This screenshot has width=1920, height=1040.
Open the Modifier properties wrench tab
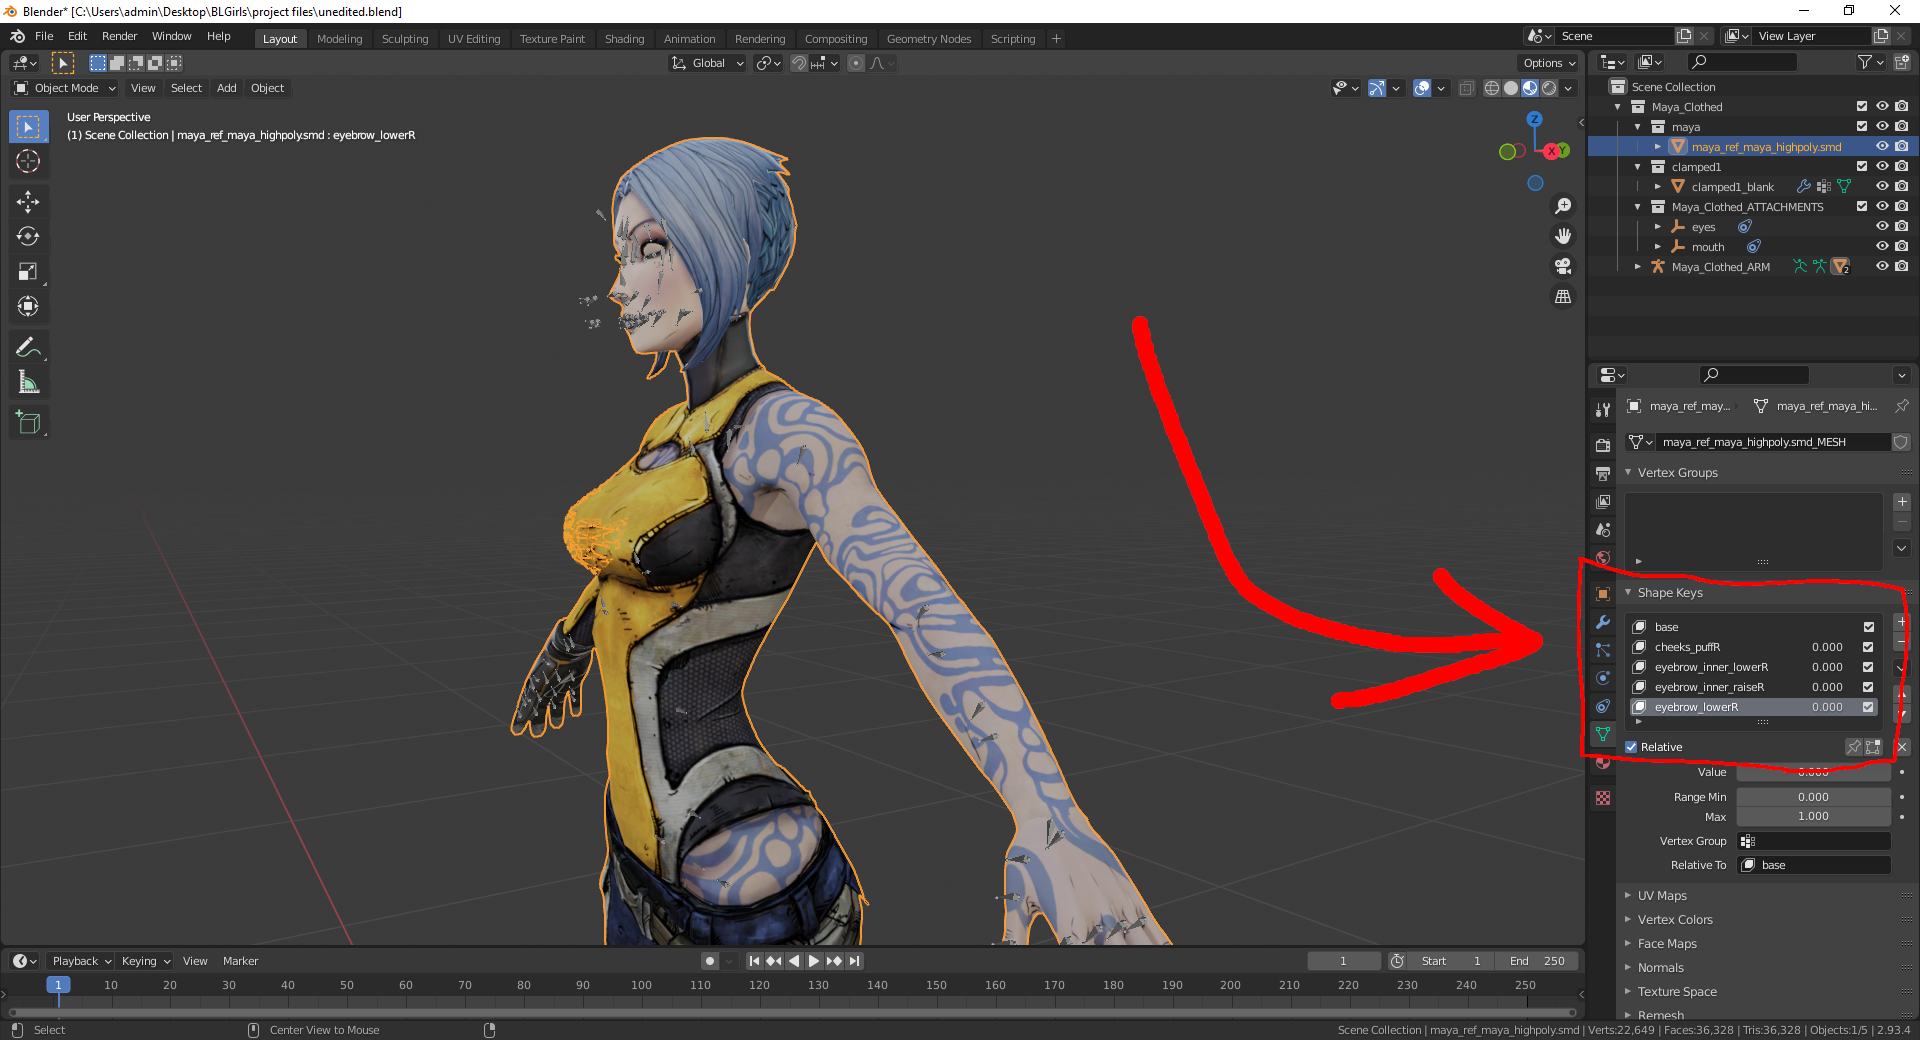(1603, 622)
